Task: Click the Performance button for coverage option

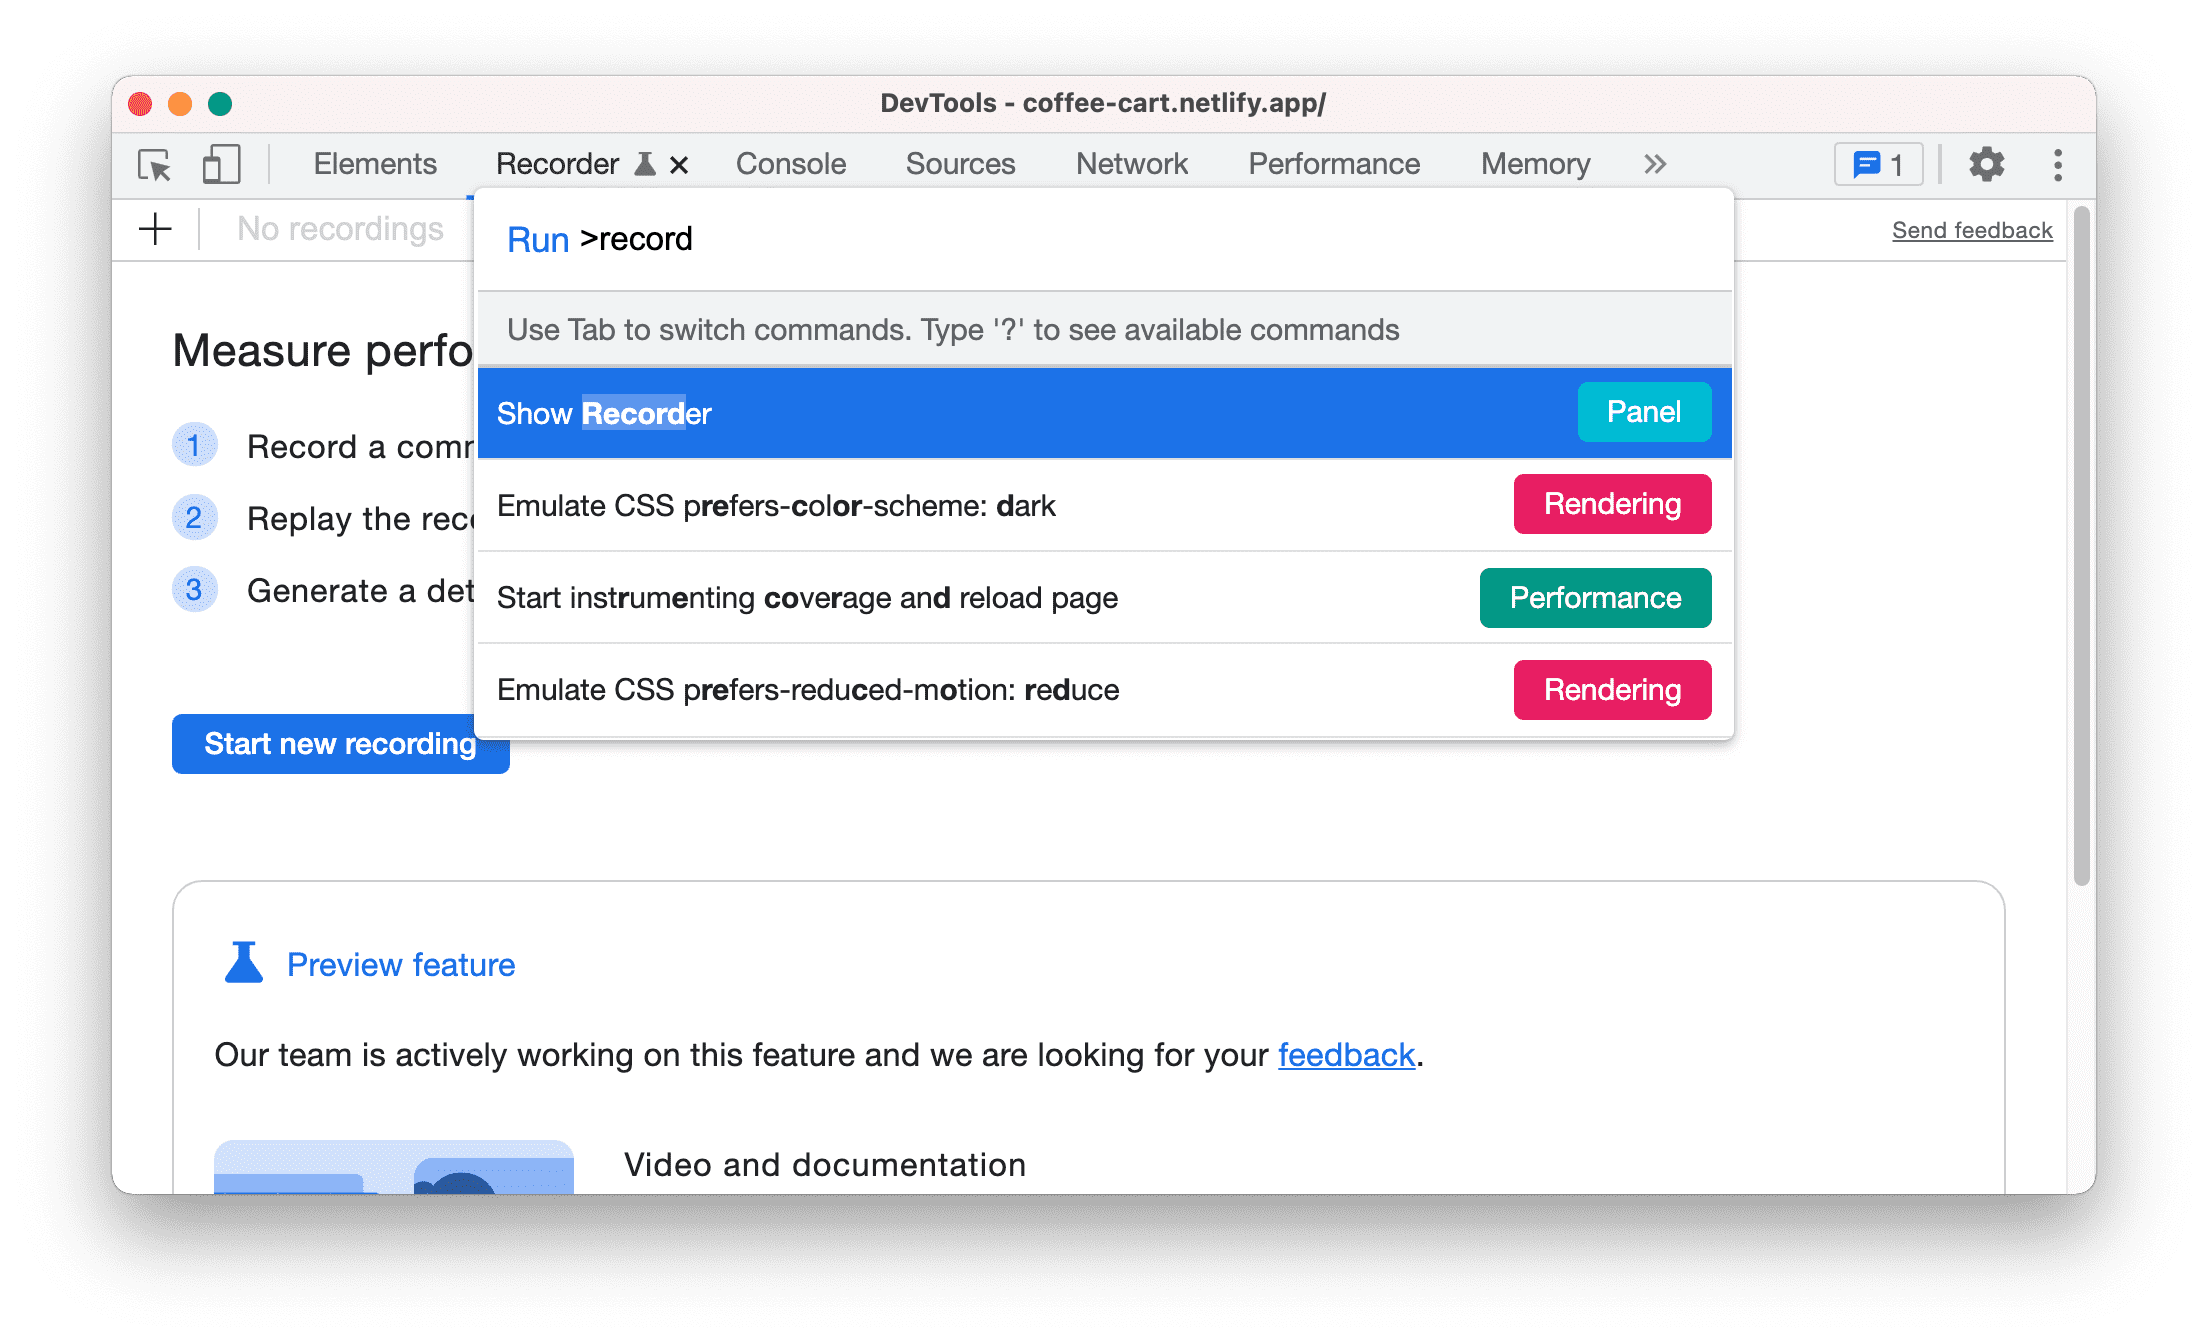Action: [x=1594, y=598]
